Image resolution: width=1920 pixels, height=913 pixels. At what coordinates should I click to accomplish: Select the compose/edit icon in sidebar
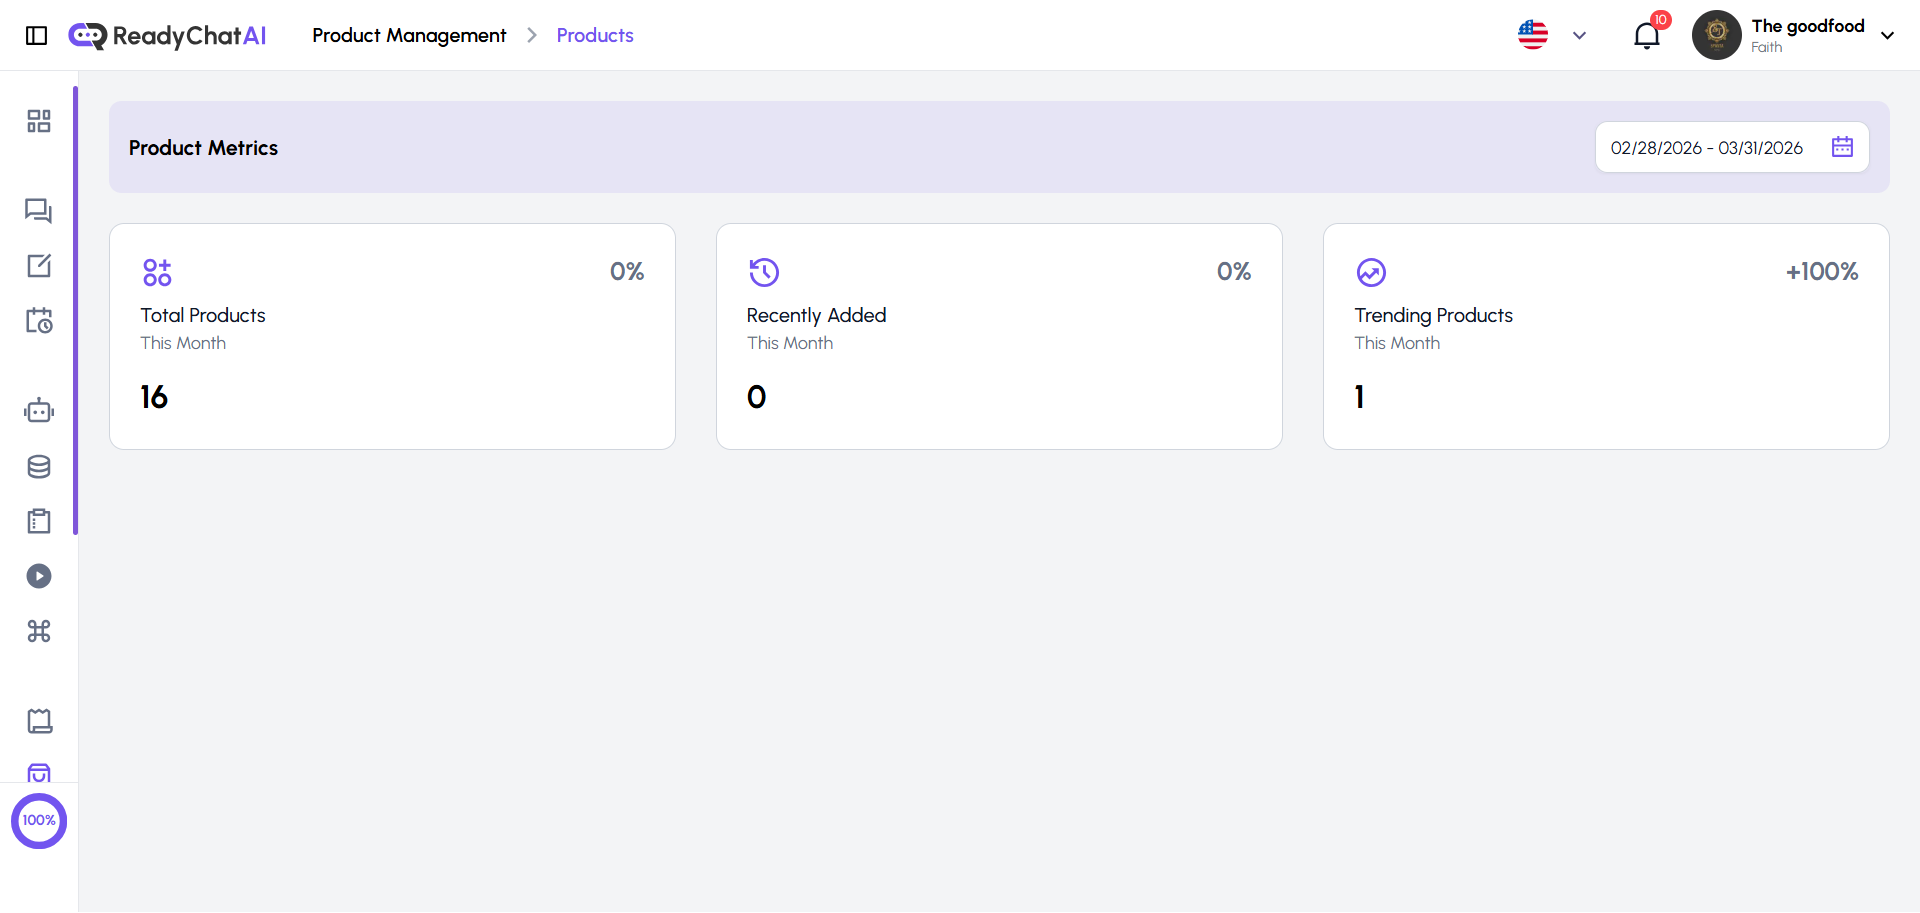39,265
